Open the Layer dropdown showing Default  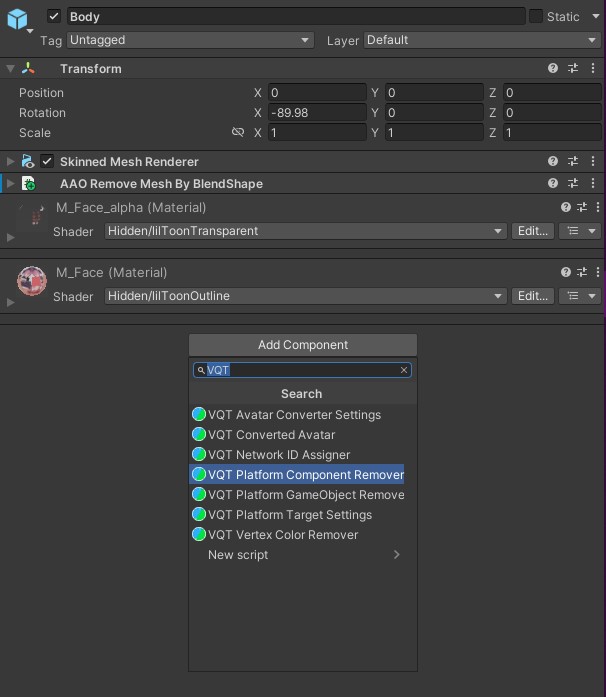coord(482,40)
